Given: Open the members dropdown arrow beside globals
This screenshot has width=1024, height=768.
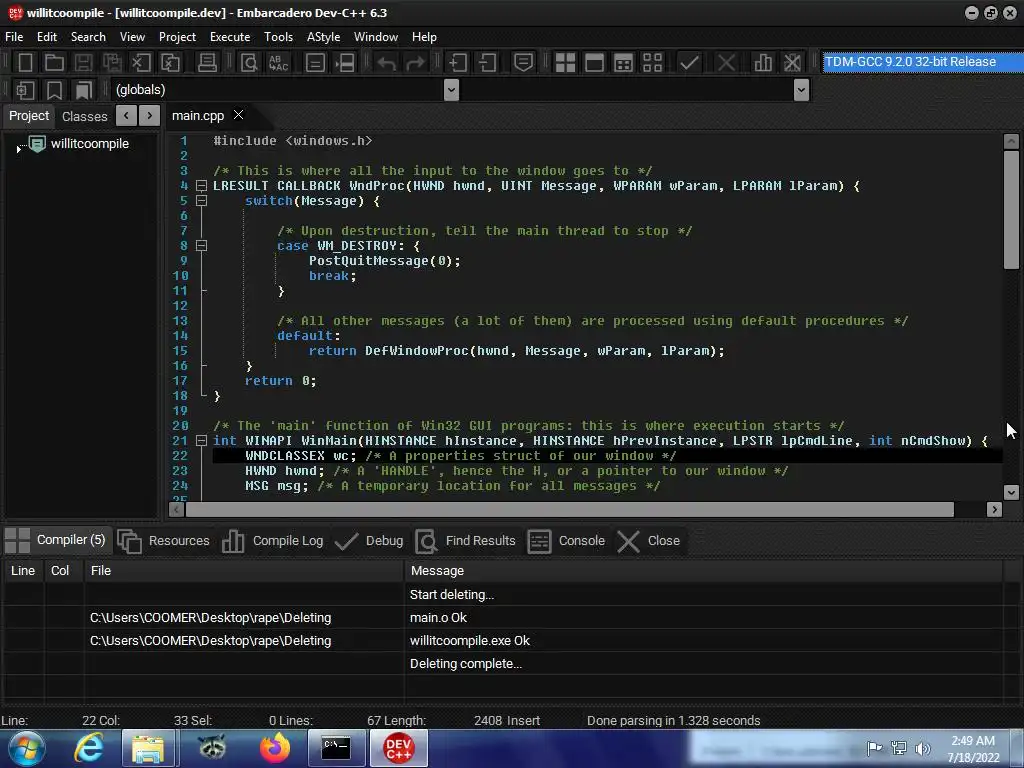Looking at the screenshot, I should coord(801,90).
